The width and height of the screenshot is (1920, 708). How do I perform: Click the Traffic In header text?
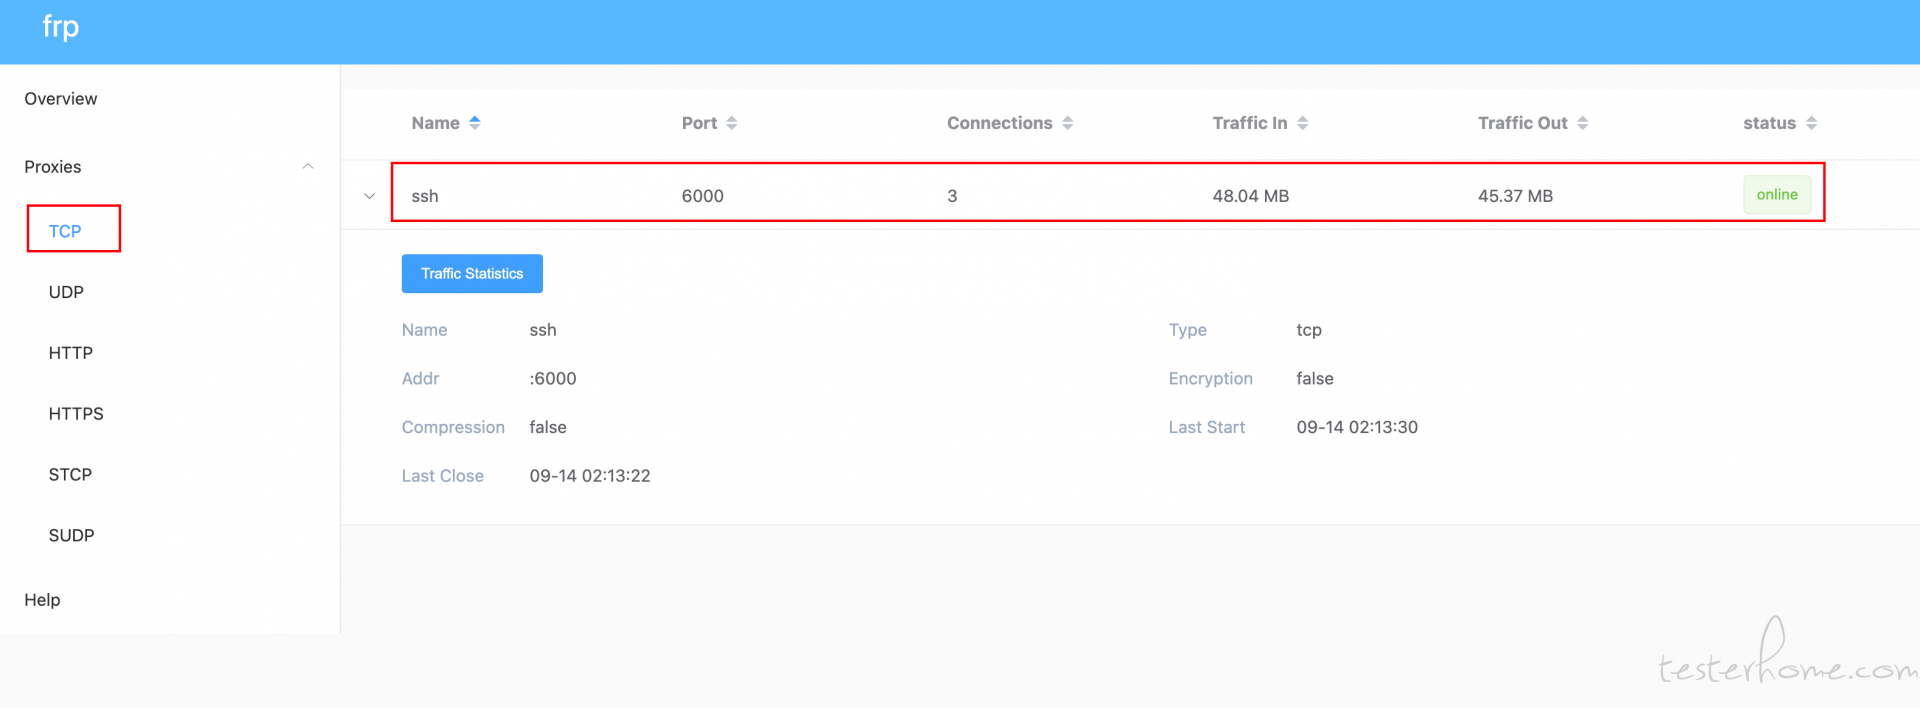pos(1250,123)
